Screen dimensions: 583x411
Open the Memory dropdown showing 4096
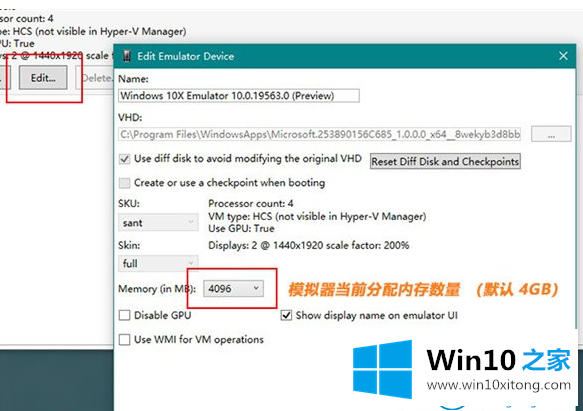click(x=233, y=289)
